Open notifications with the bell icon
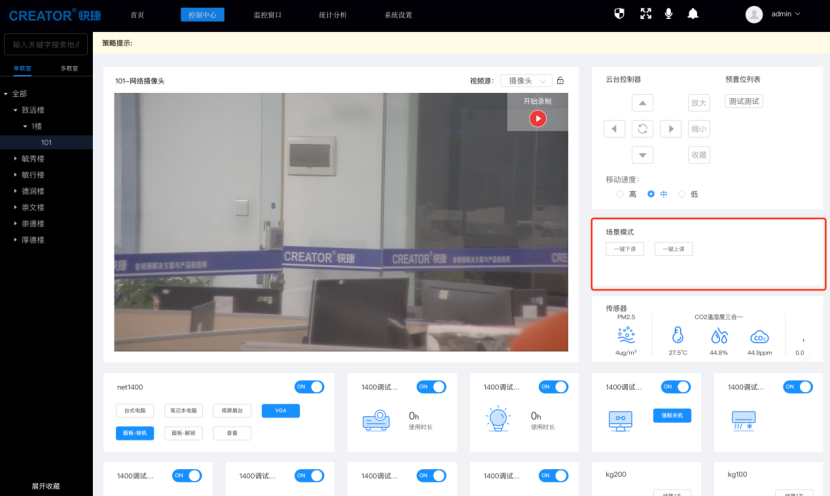Screen dimensions: 830x496 click(693, 14)
